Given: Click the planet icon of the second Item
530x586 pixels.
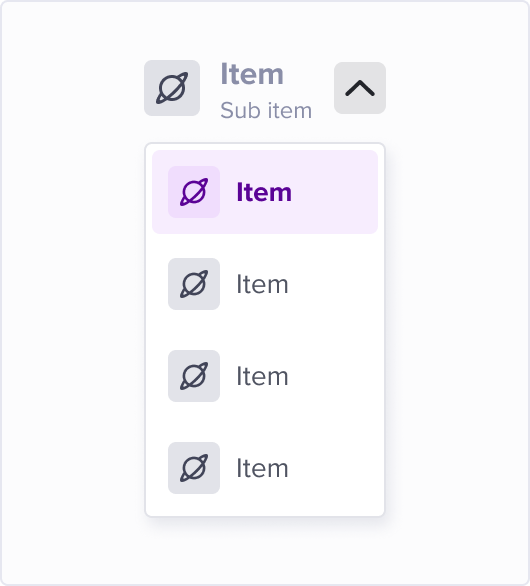Looking at the screenshot, I should tap(194, 284).
